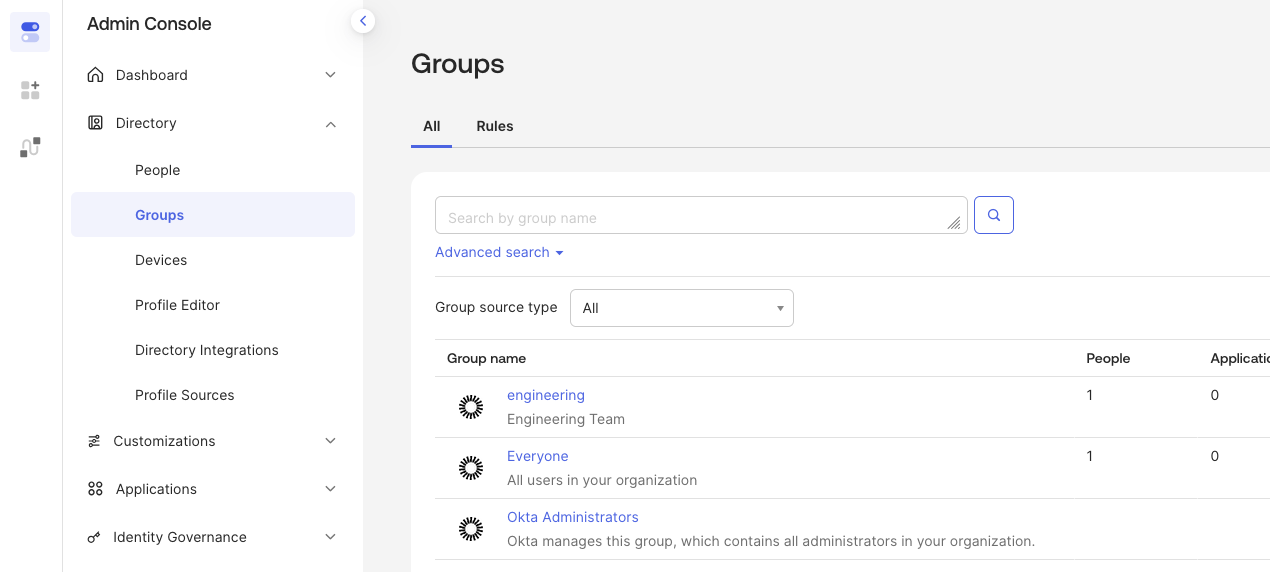The width and height of the screenshot is (1270, 572).
Task: Click the engineering group logo icon
Action: (x=471, y=406)
